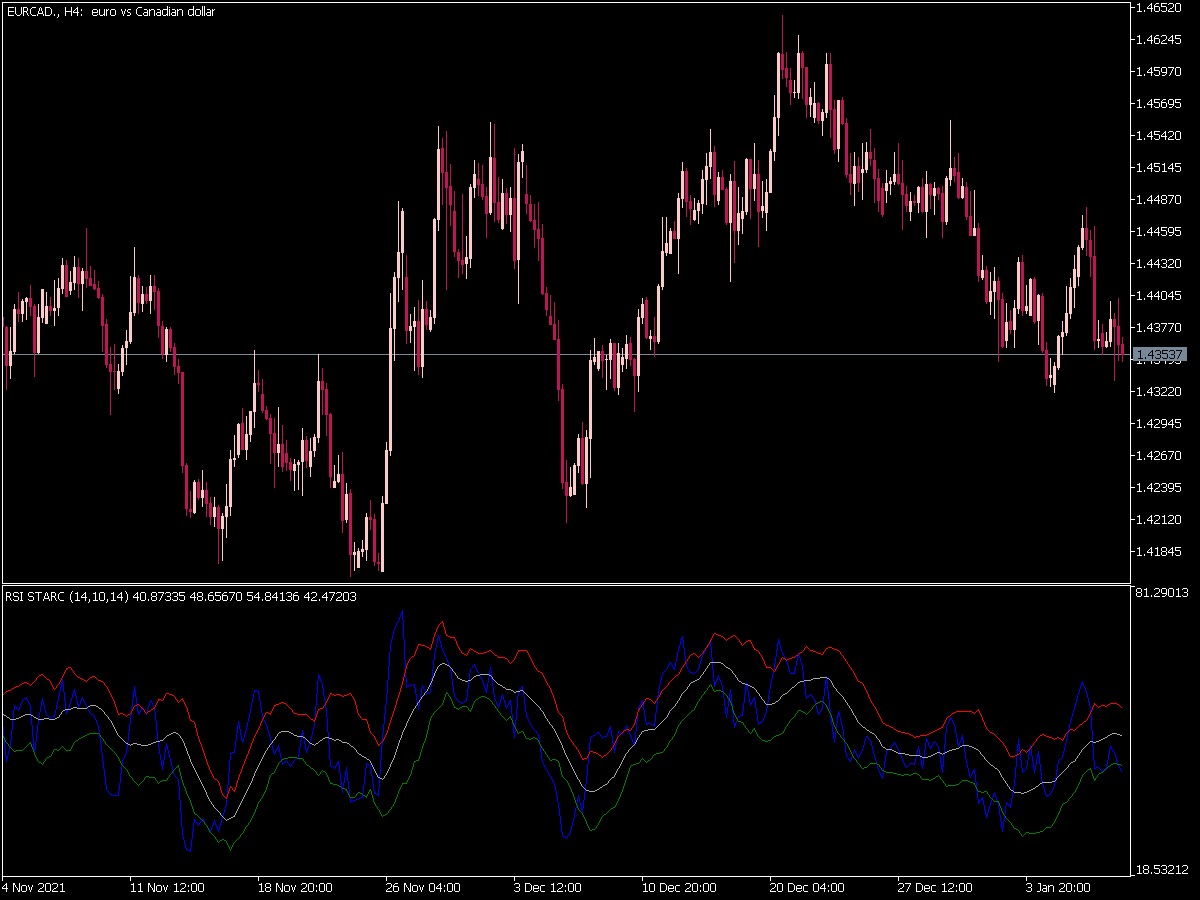This screenshot has height=900, width=1200.
Task: Click the RSI STARC (14,10,14) indicator label
Action: coord(181,597)
